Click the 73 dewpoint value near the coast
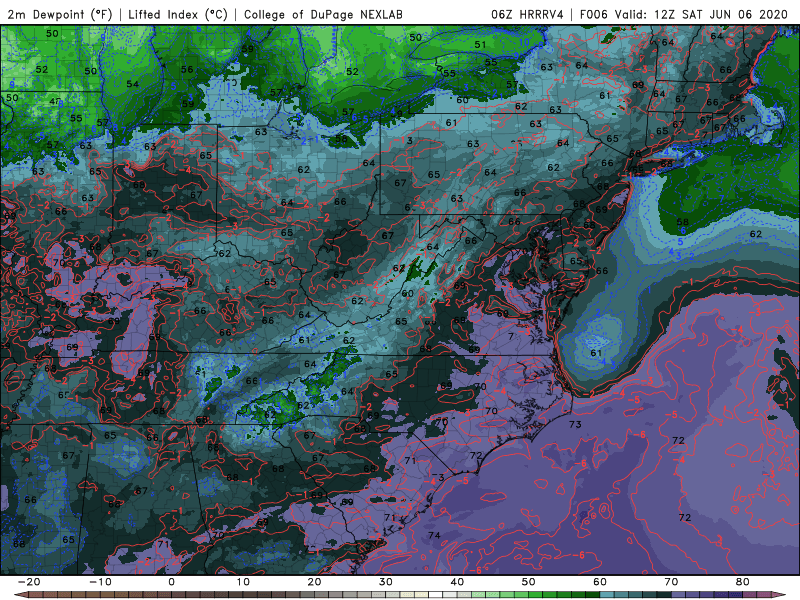The width and height of the screenshot is (800, 600). (x=575, y=424)
